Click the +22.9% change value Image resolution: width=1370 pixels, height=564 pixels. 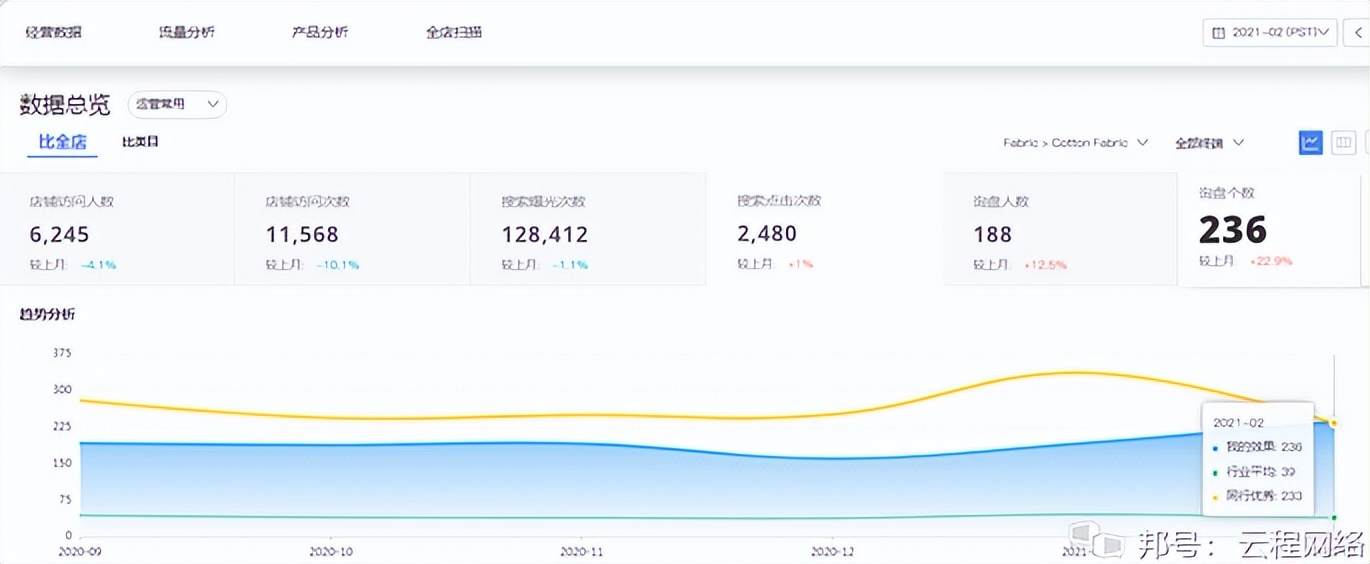[x=1271, y=261]
